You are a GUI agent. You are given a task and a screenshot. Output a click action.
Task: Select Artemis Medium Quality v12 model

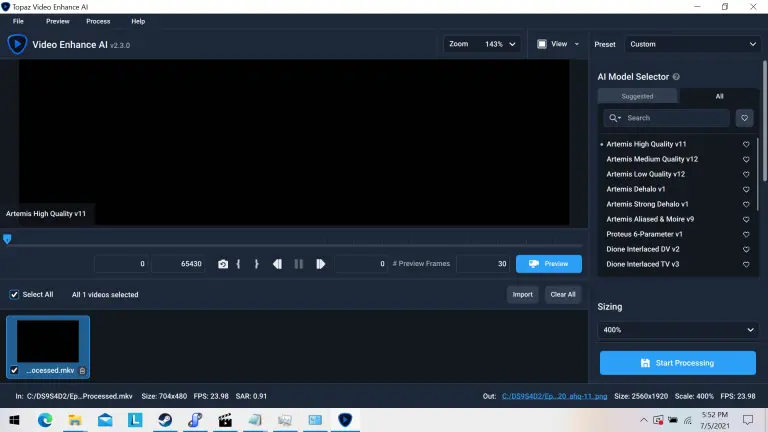tap(652, 159)
